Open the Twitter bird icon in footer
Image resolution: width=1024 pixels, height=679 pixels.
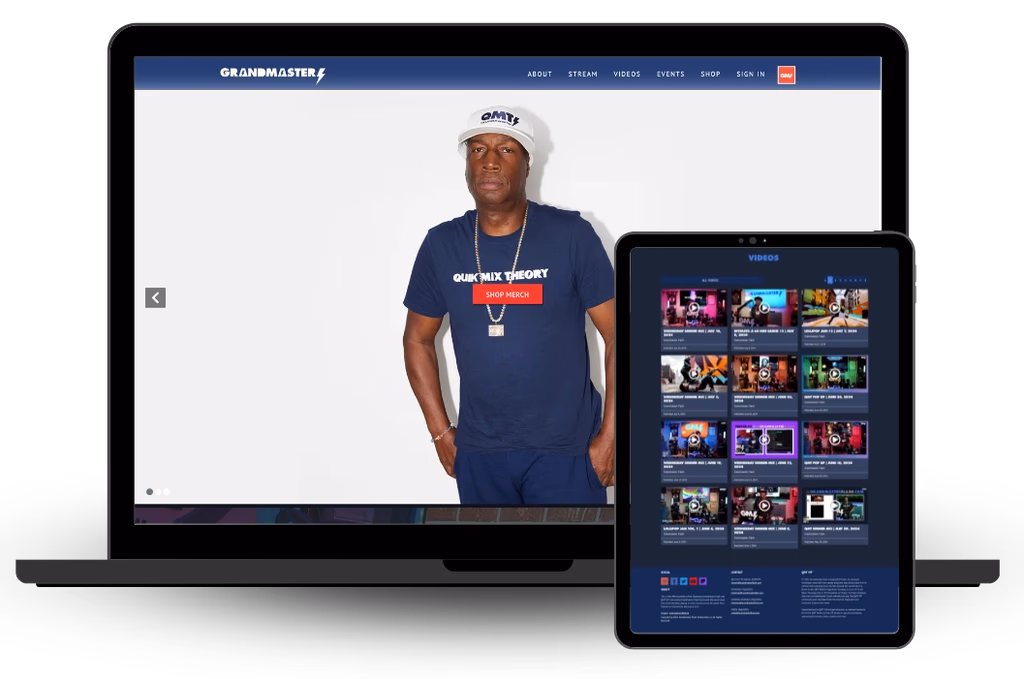pos(684,581)
